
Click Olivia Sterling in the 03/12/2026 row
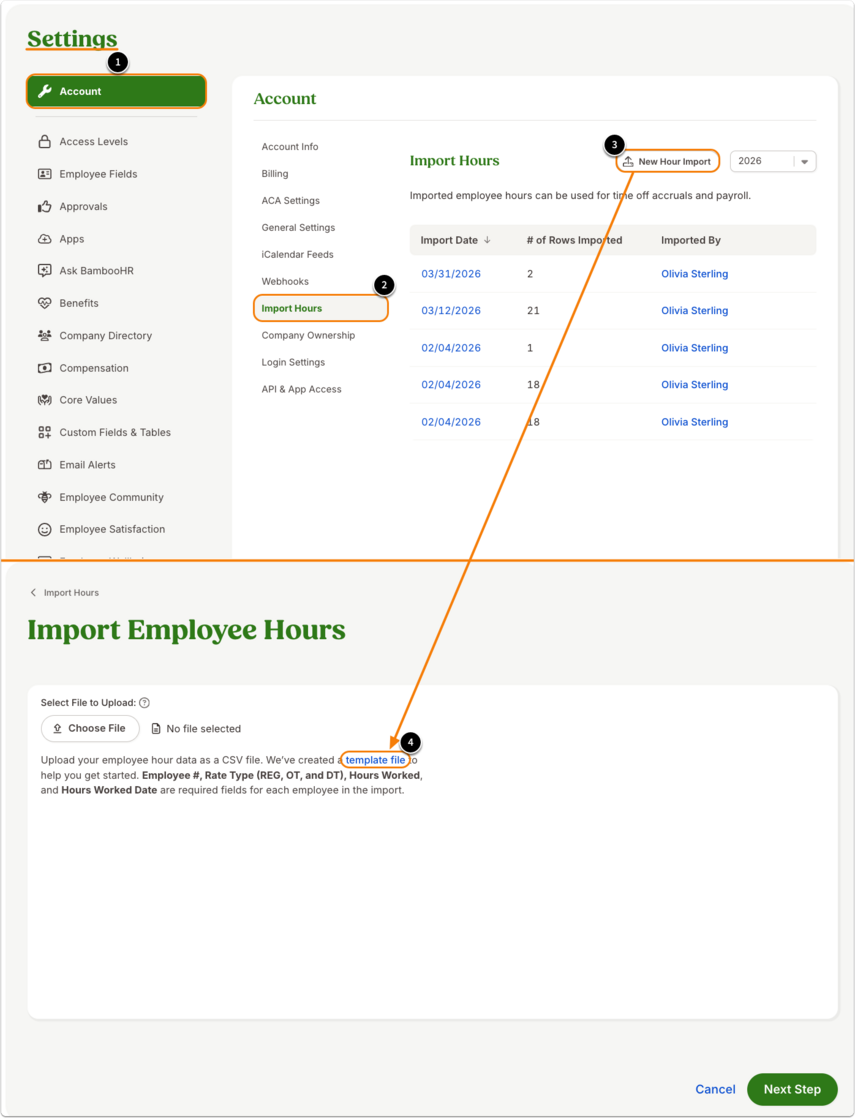pyautogui.click(x=695, y=311)
